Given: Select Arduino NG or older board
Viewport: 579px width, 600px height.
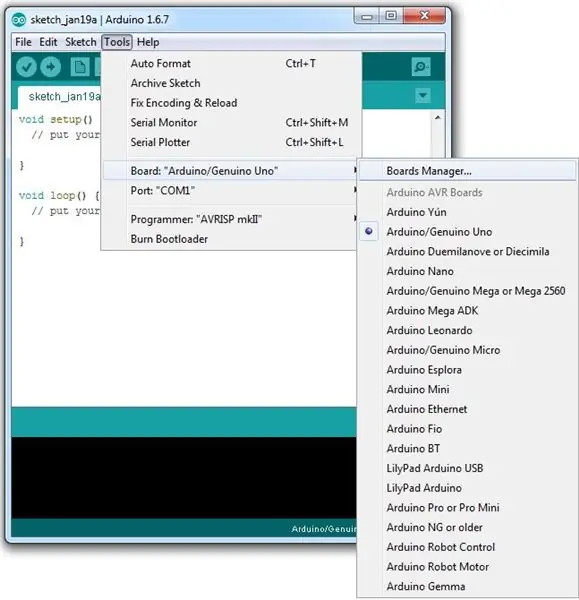Looking at the screenshot, I should 467,527.
